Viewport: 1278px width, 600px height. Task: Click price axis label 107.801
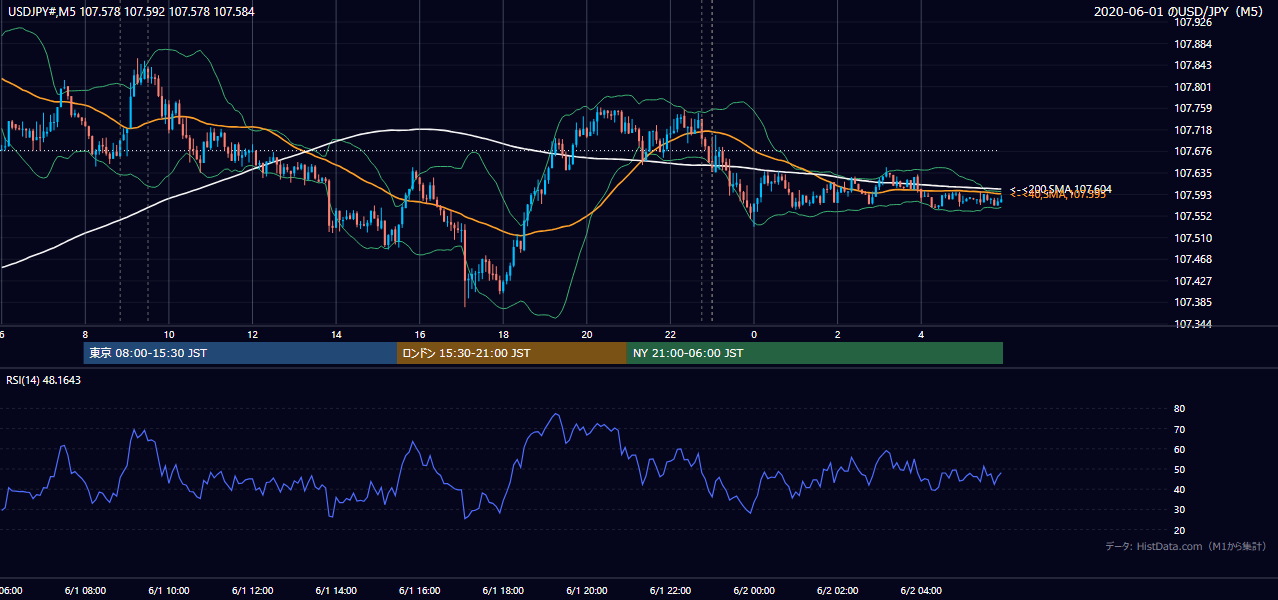(1194, 87)
